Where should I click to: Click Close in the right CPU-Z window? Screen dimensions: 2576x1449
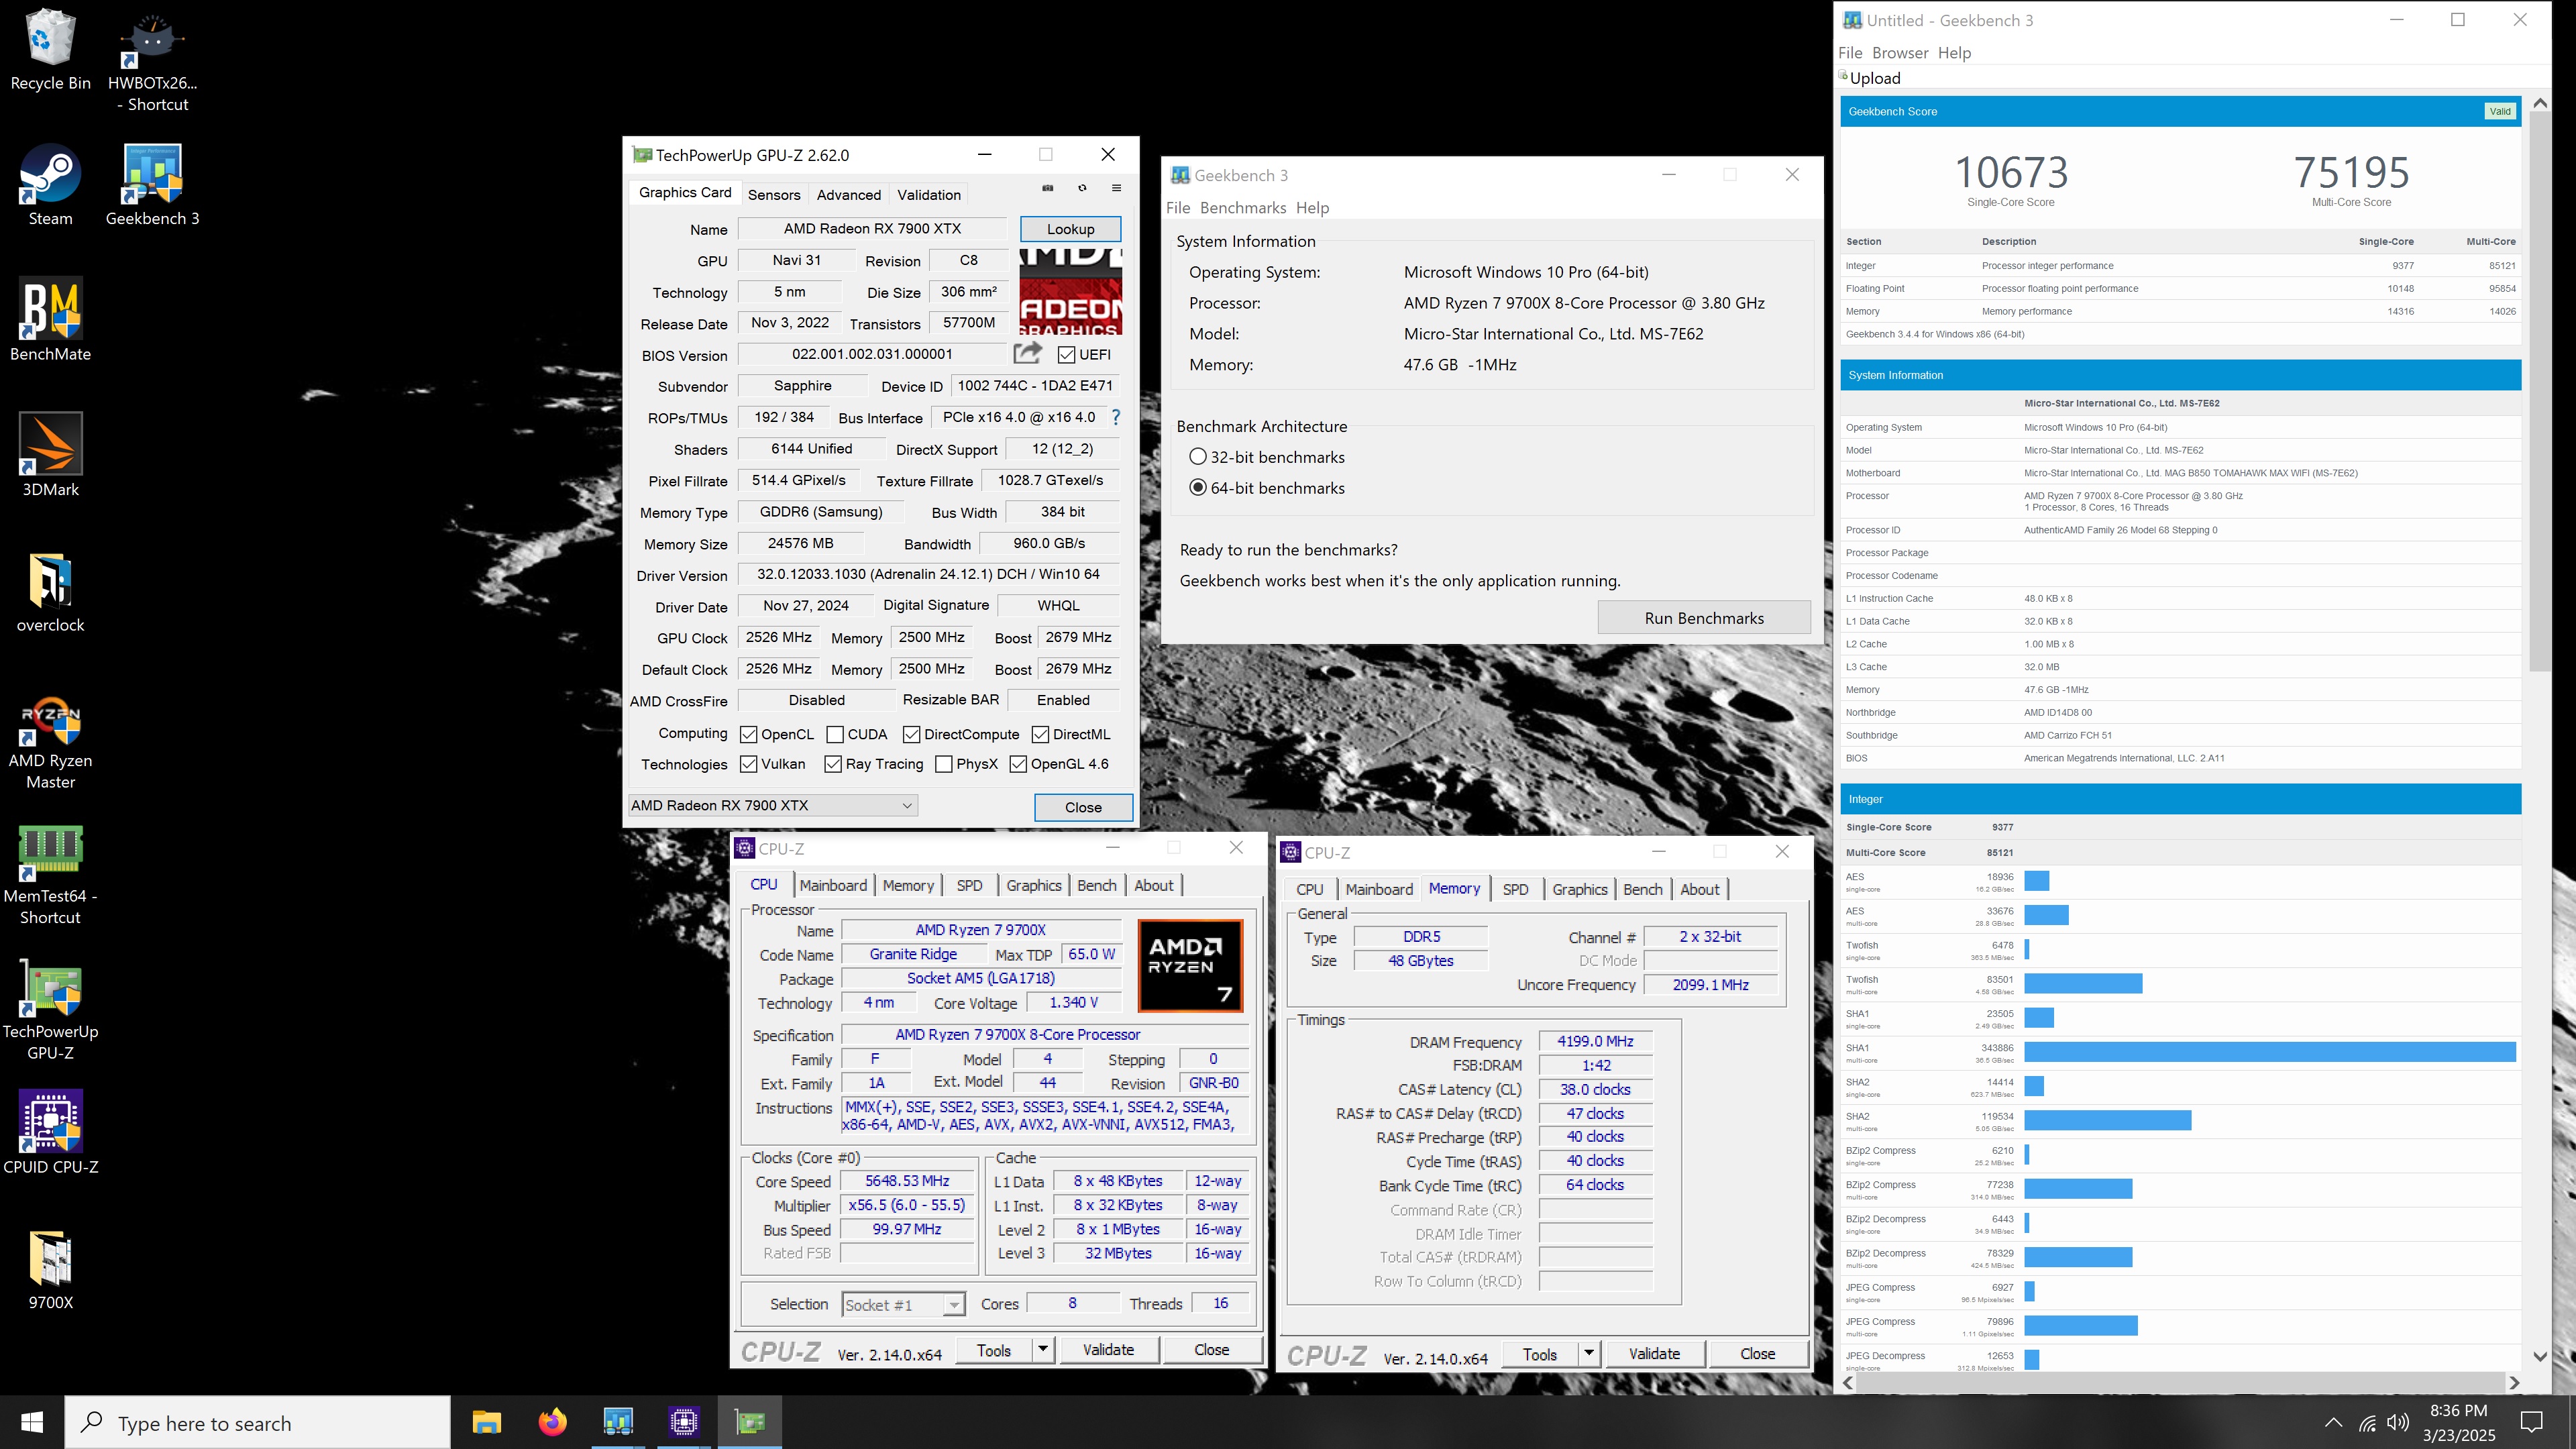point(1757,1353)
